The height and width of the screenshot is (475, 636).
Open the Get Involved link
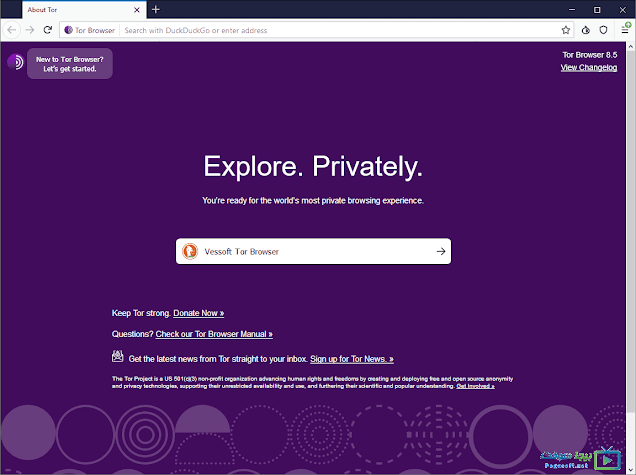[475, 386]
